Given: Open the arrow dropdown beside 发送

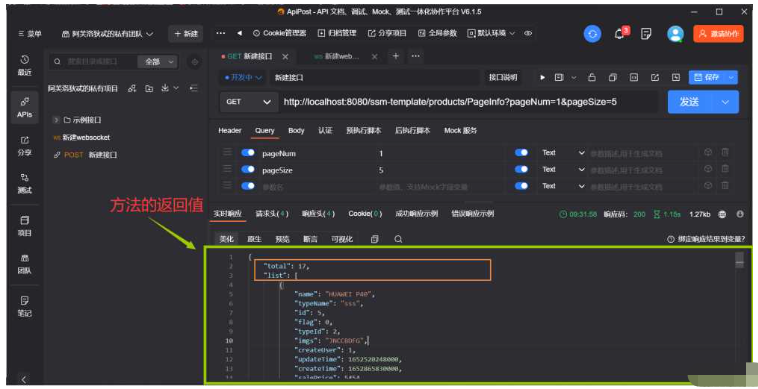Looking at the screenshot, I should click(725, 102).
